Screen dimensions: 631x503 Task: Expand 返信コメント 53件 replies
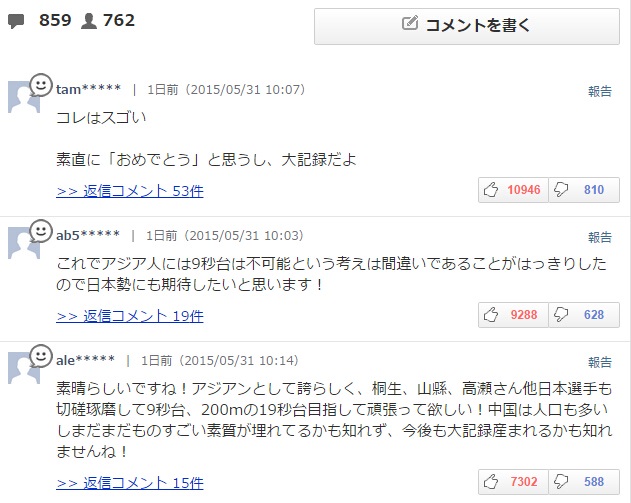point(130,191)
